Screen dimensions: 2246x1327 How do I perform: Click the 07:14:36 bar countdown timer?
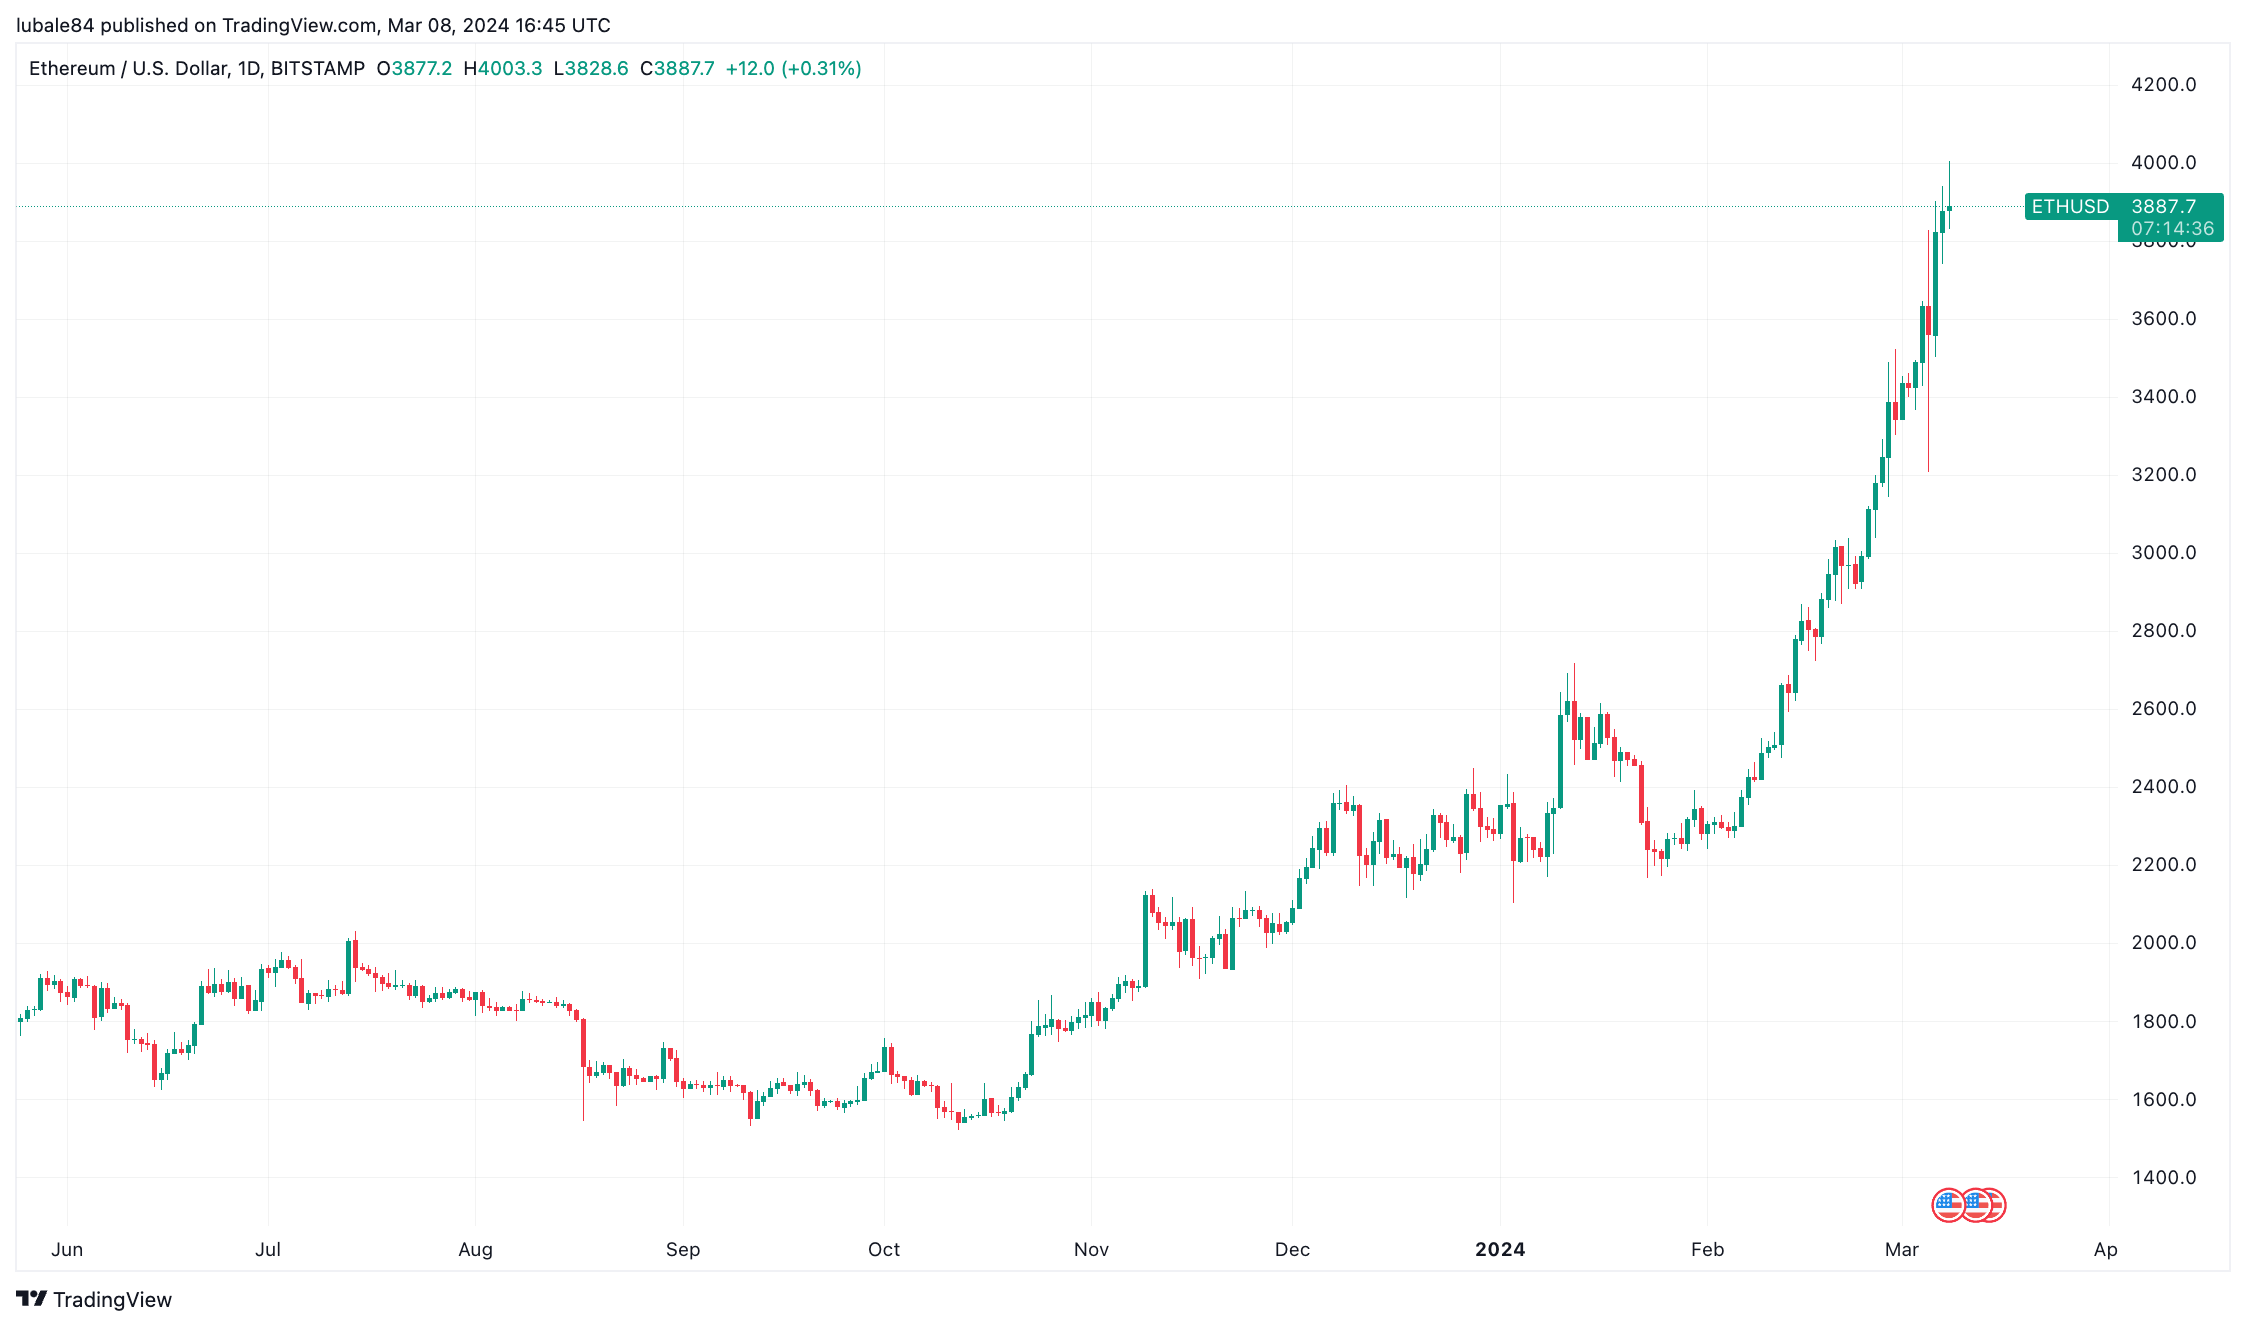[x=2172, y=229]
